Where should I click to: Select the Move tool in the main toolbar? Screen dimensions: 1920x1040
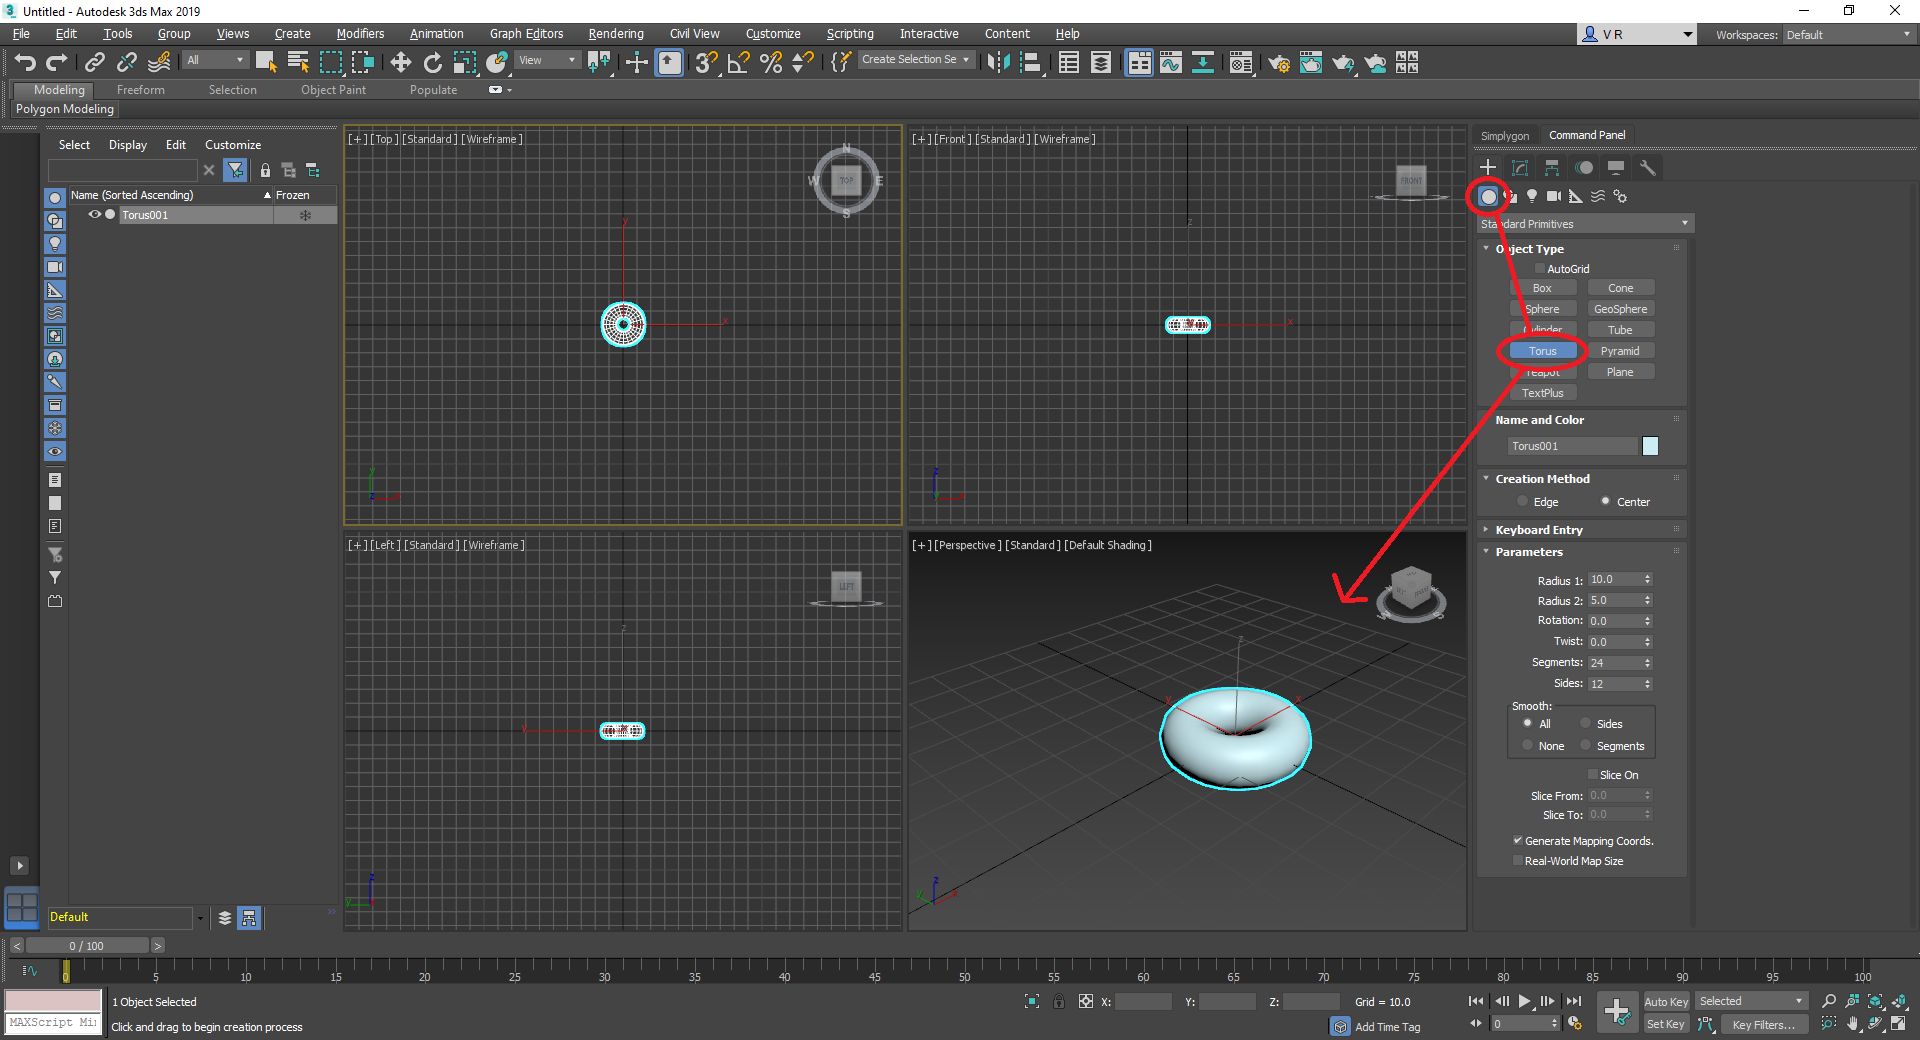coord(400,62)
